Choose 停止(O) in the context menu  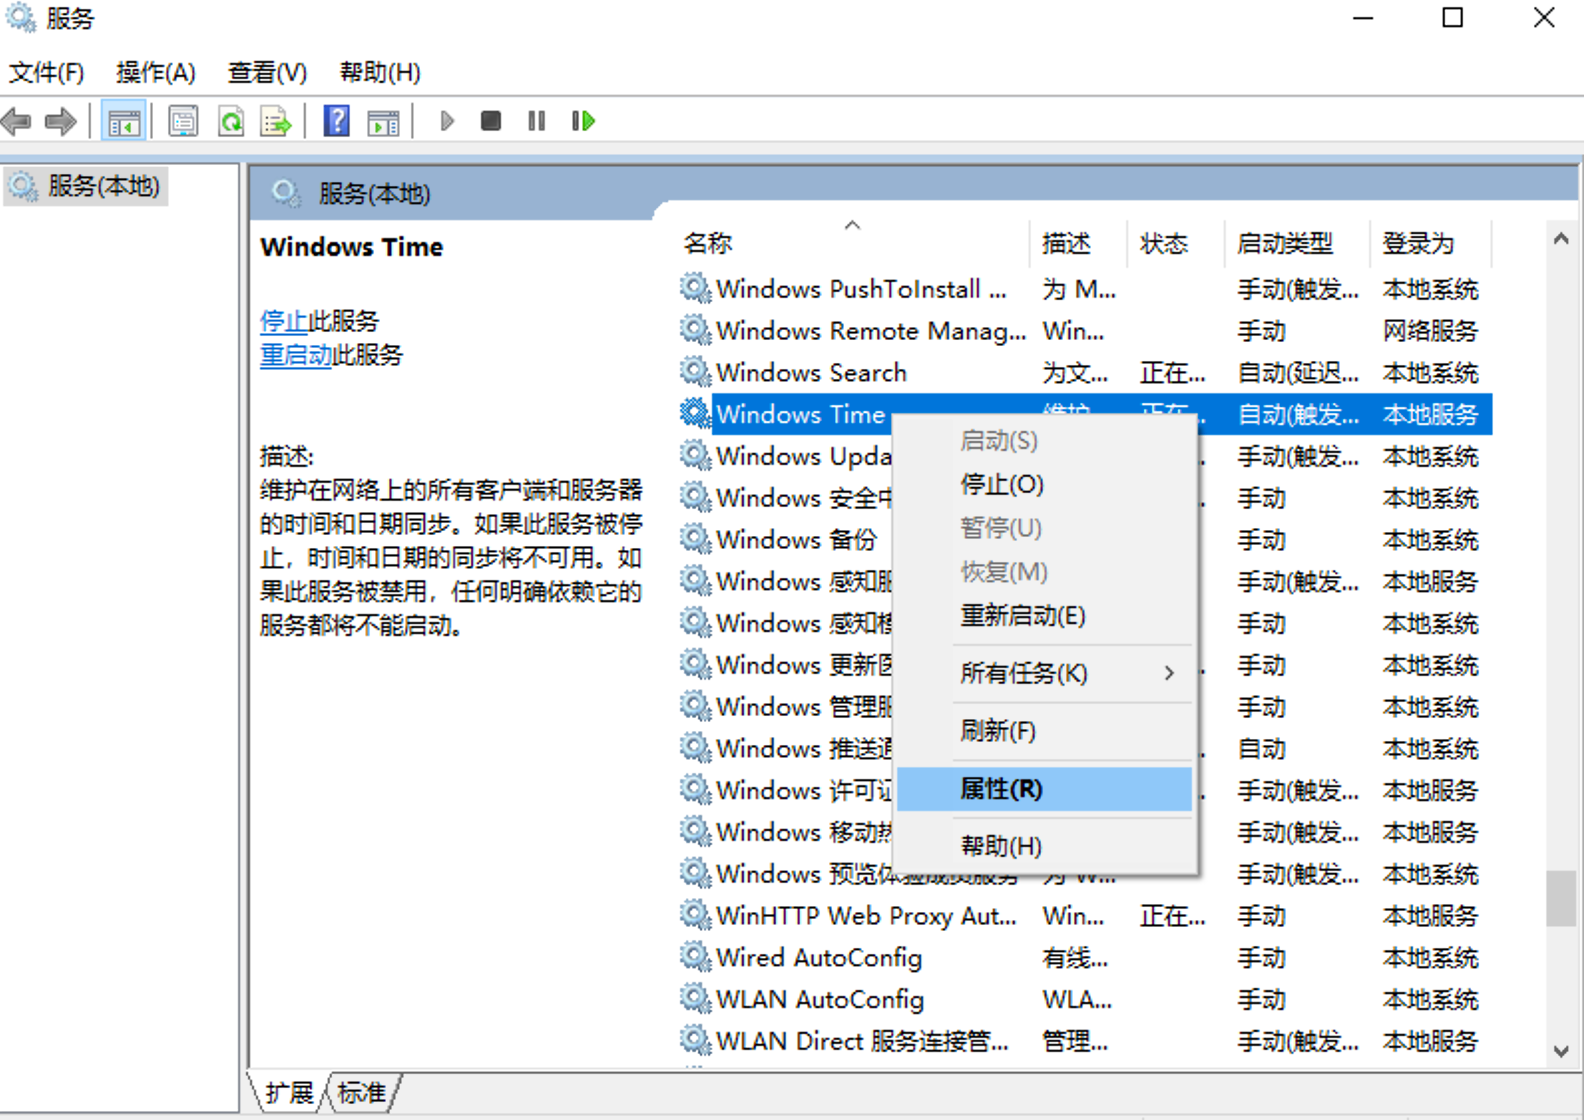(x=1045, y=485)
